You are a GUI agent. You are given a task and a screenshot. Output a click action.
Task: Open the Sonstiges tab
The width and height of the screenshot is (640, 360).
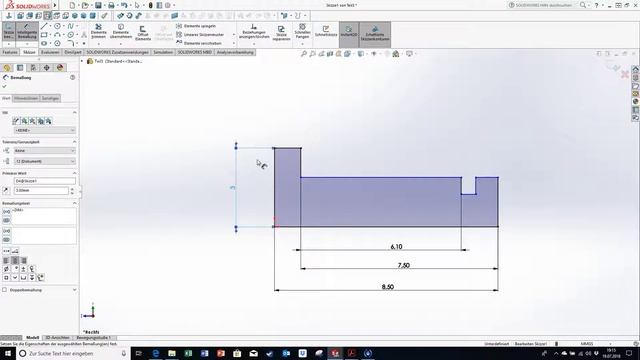[50, 98]
